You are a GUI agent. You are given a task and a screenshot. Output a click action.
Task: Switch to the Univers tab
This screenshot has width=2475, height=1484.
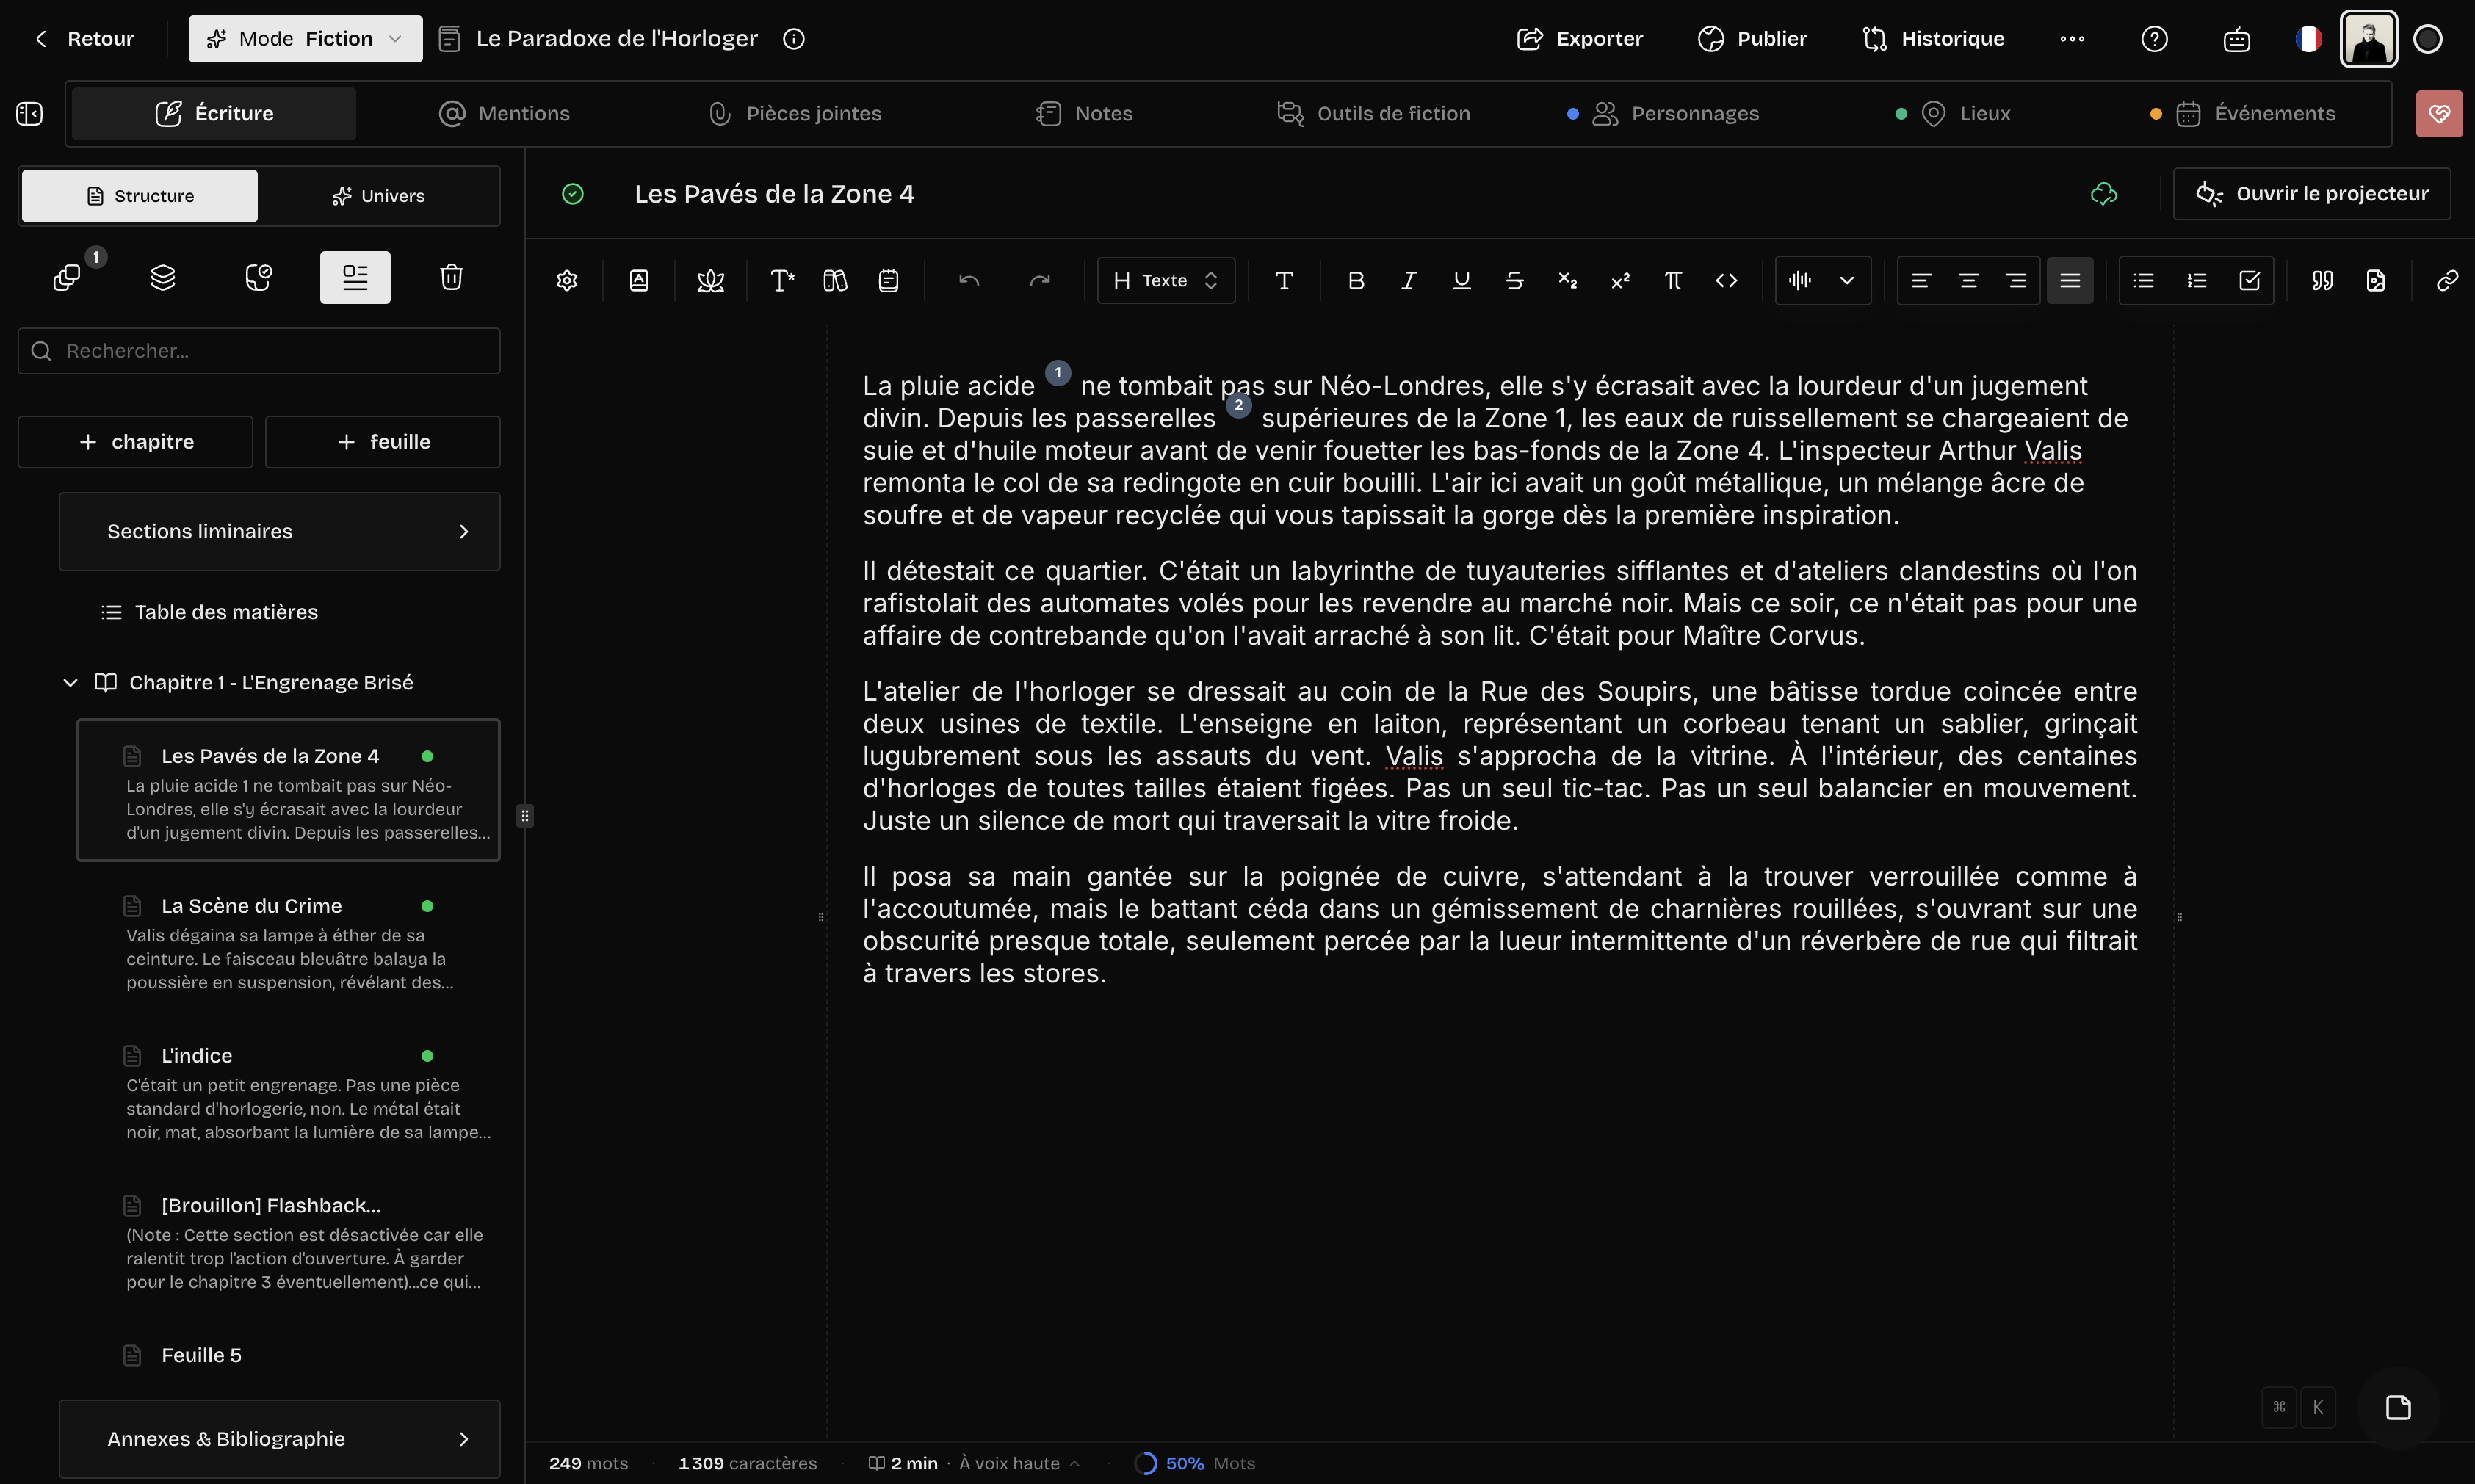(x=380, y=195)
